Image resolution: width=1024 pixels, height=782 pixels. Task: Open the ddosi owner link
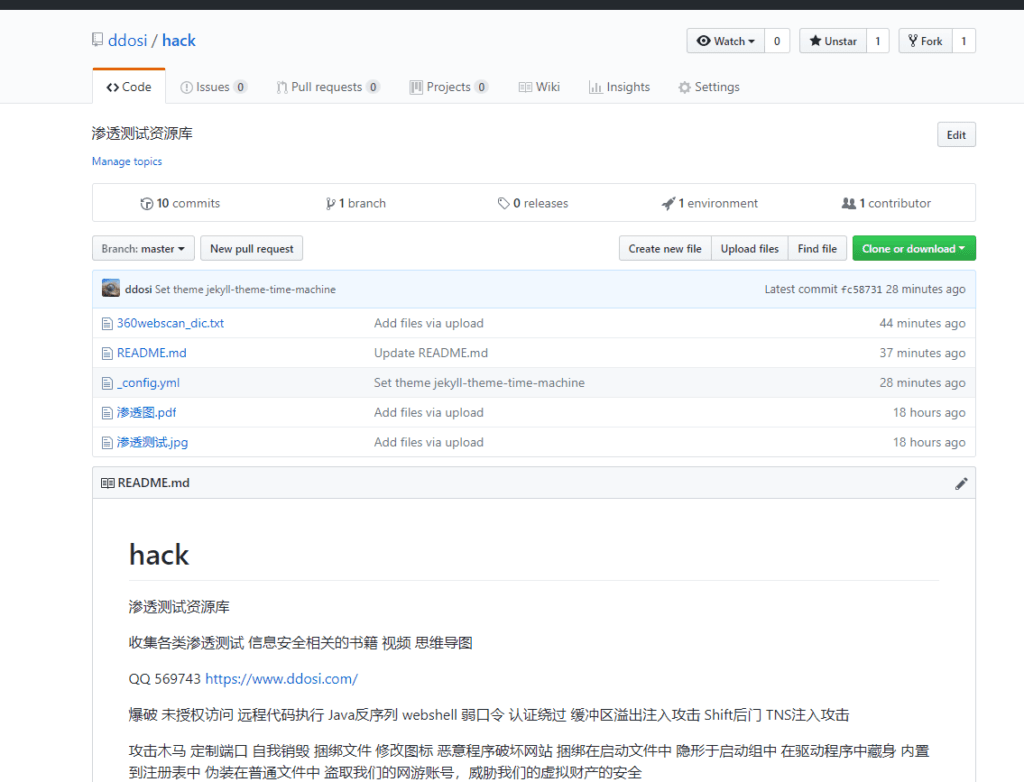pyautogui.click(x=127, y=41)
